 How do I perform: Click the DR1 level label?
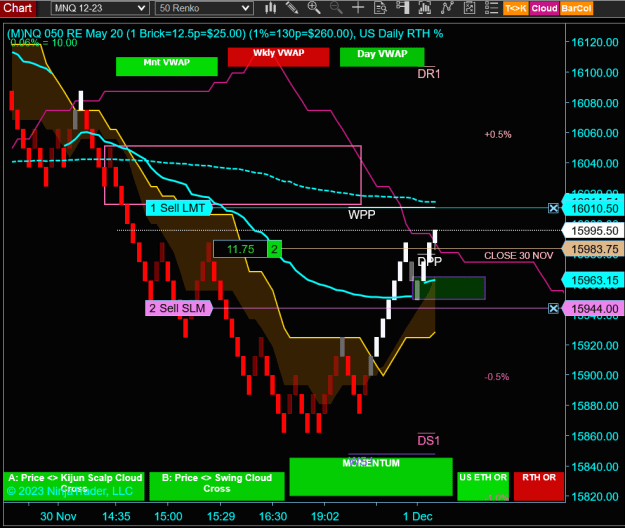pyautogui.click(x=429, y=74)
